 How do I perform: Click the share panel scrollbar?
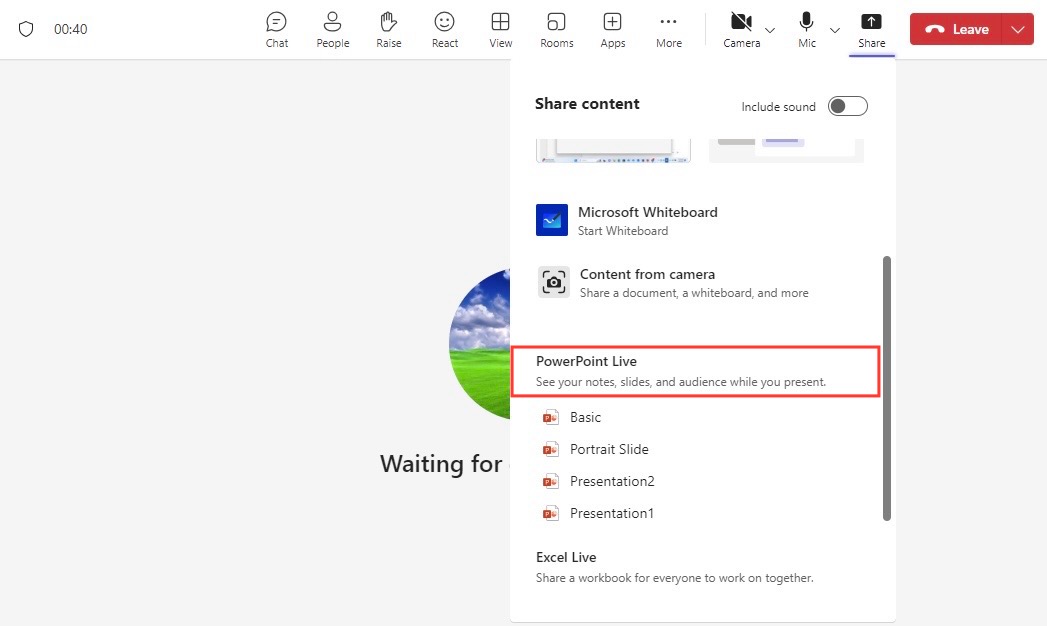[887, 388]
